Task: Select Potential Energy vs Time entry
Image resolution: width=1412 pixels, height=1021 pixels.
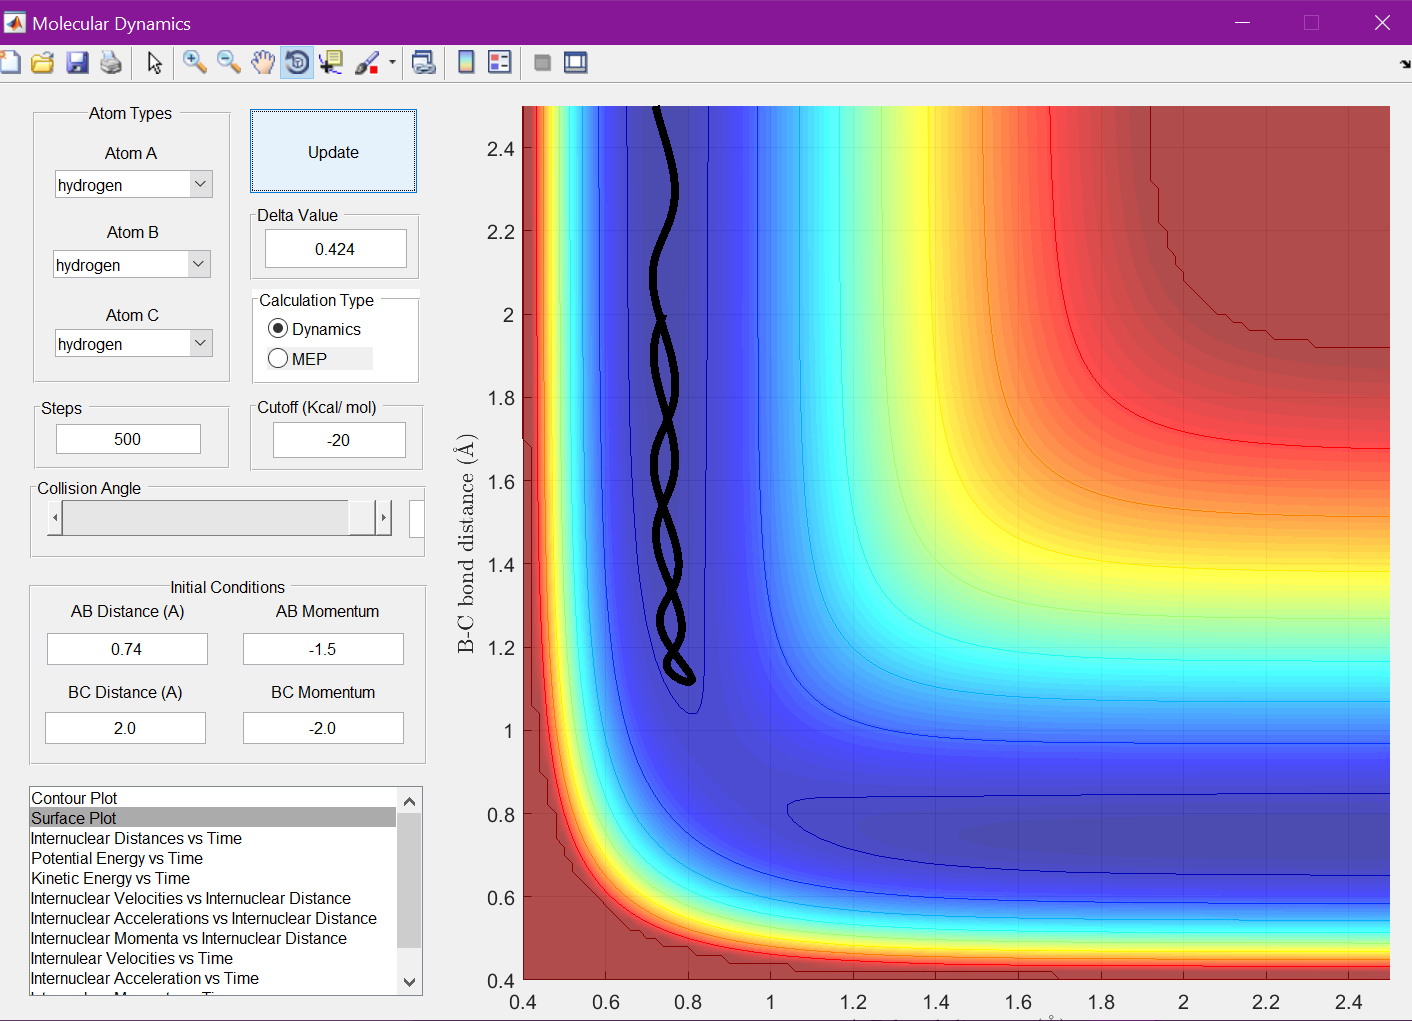Action: coord(117,858)
